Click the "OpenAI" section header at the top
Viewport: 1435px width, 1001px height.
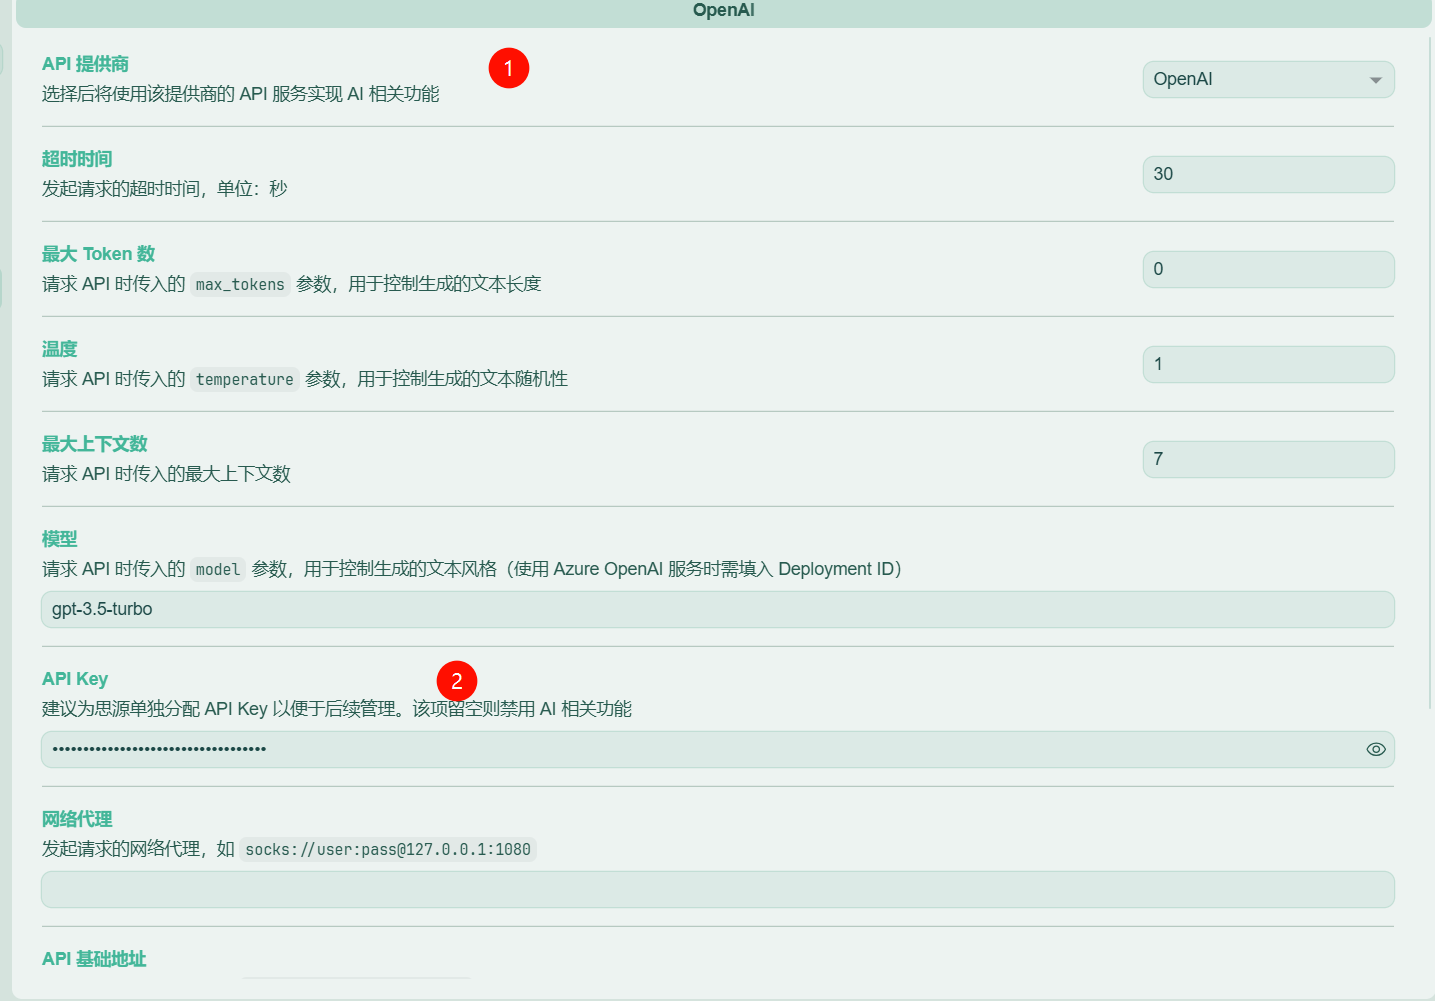click(724, 10)
